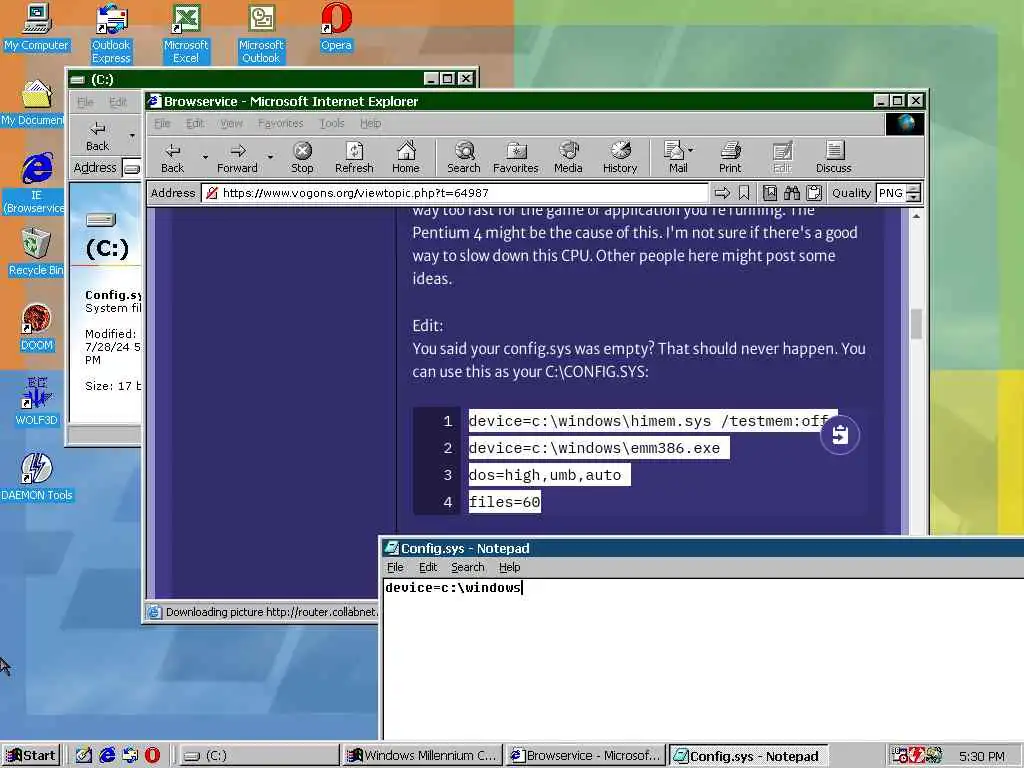Open Tools menu in Internet Explorer
Image resolution: width=1024 pixels, height=768 pixels.
(332, 123)
